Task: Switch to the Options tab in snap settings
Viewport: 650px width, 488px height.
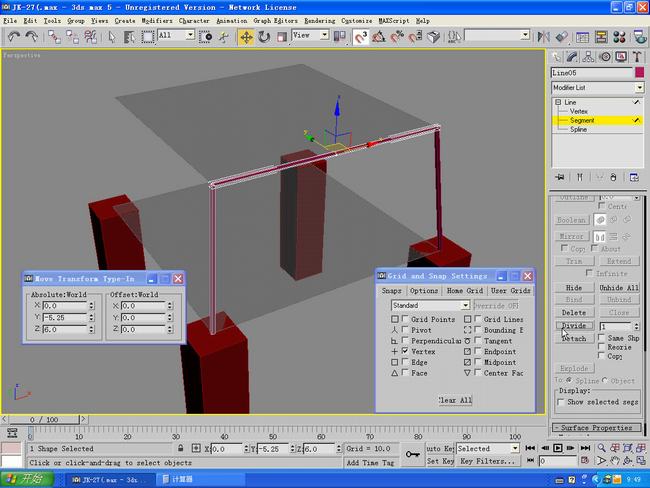Action: click(424, 291)
